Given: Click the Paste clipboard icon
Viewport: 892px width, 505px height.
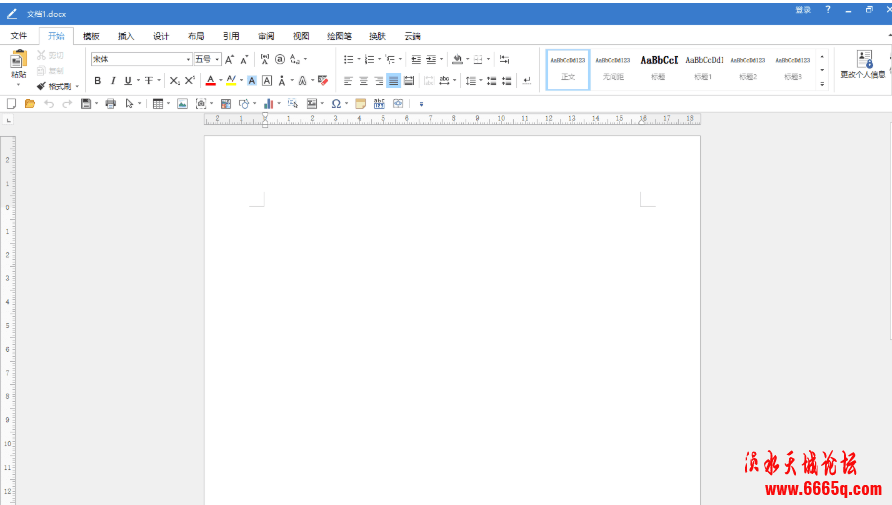Looking at the screenshot, I should [18, 59].
